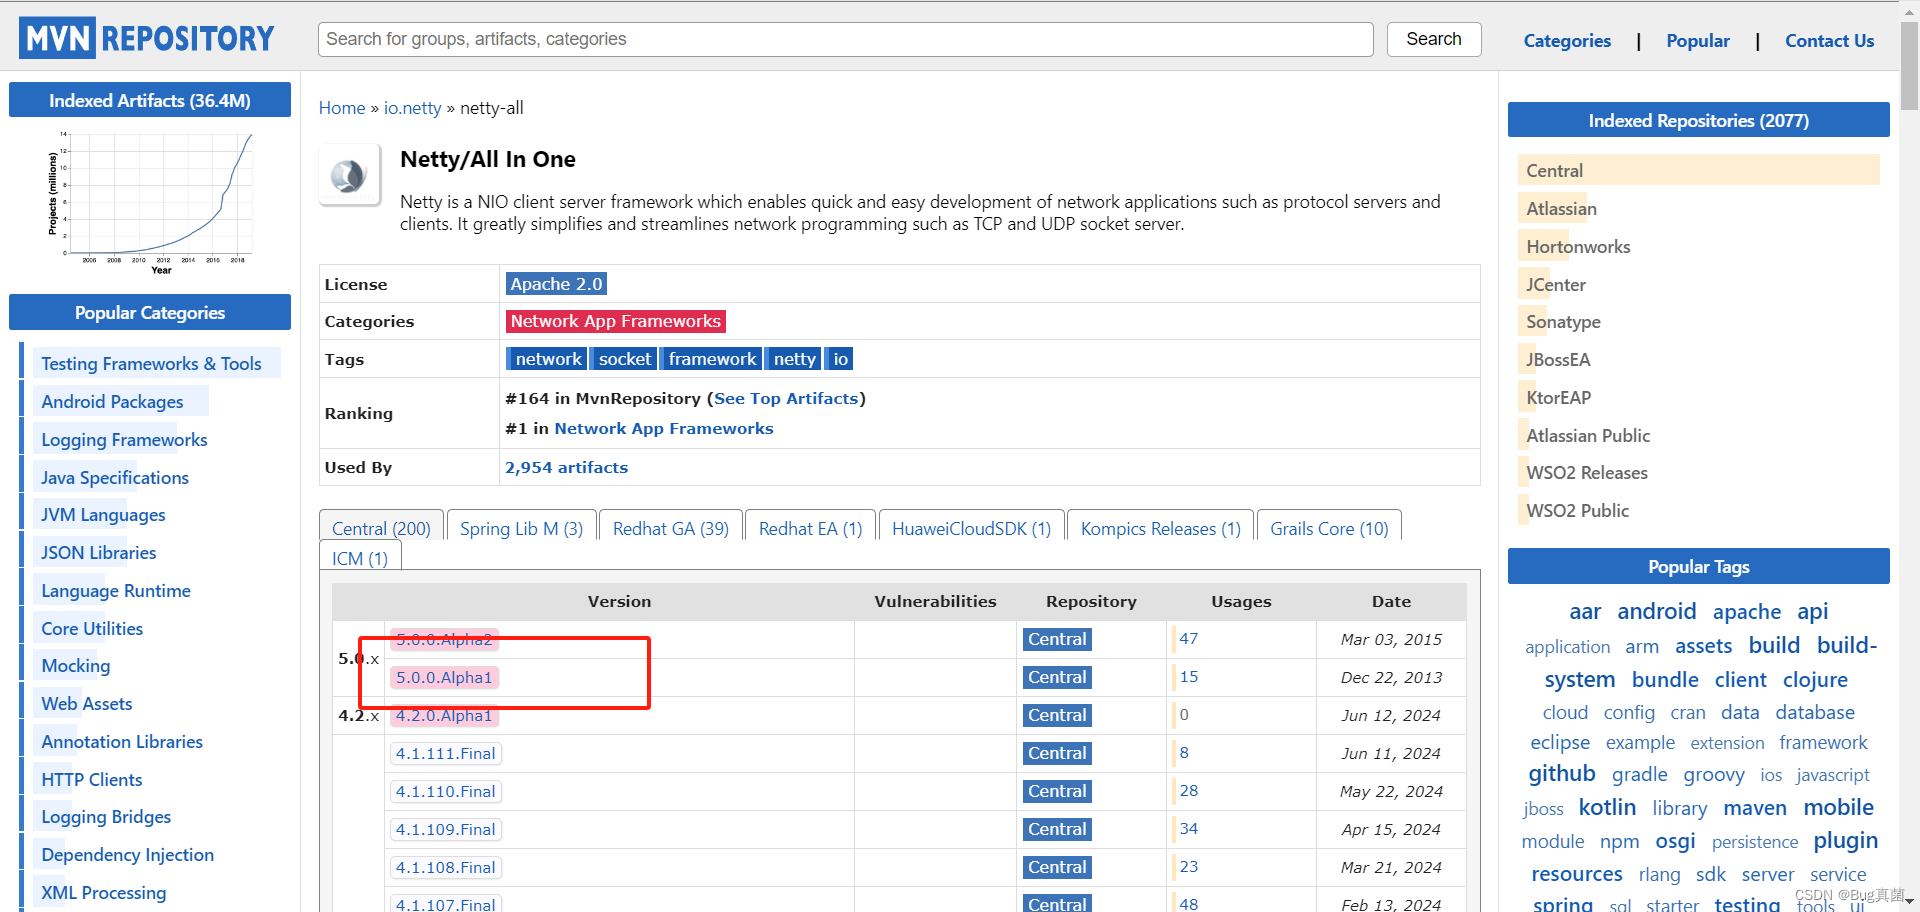Open the Atlassian repository entry

pos(1561,209)
